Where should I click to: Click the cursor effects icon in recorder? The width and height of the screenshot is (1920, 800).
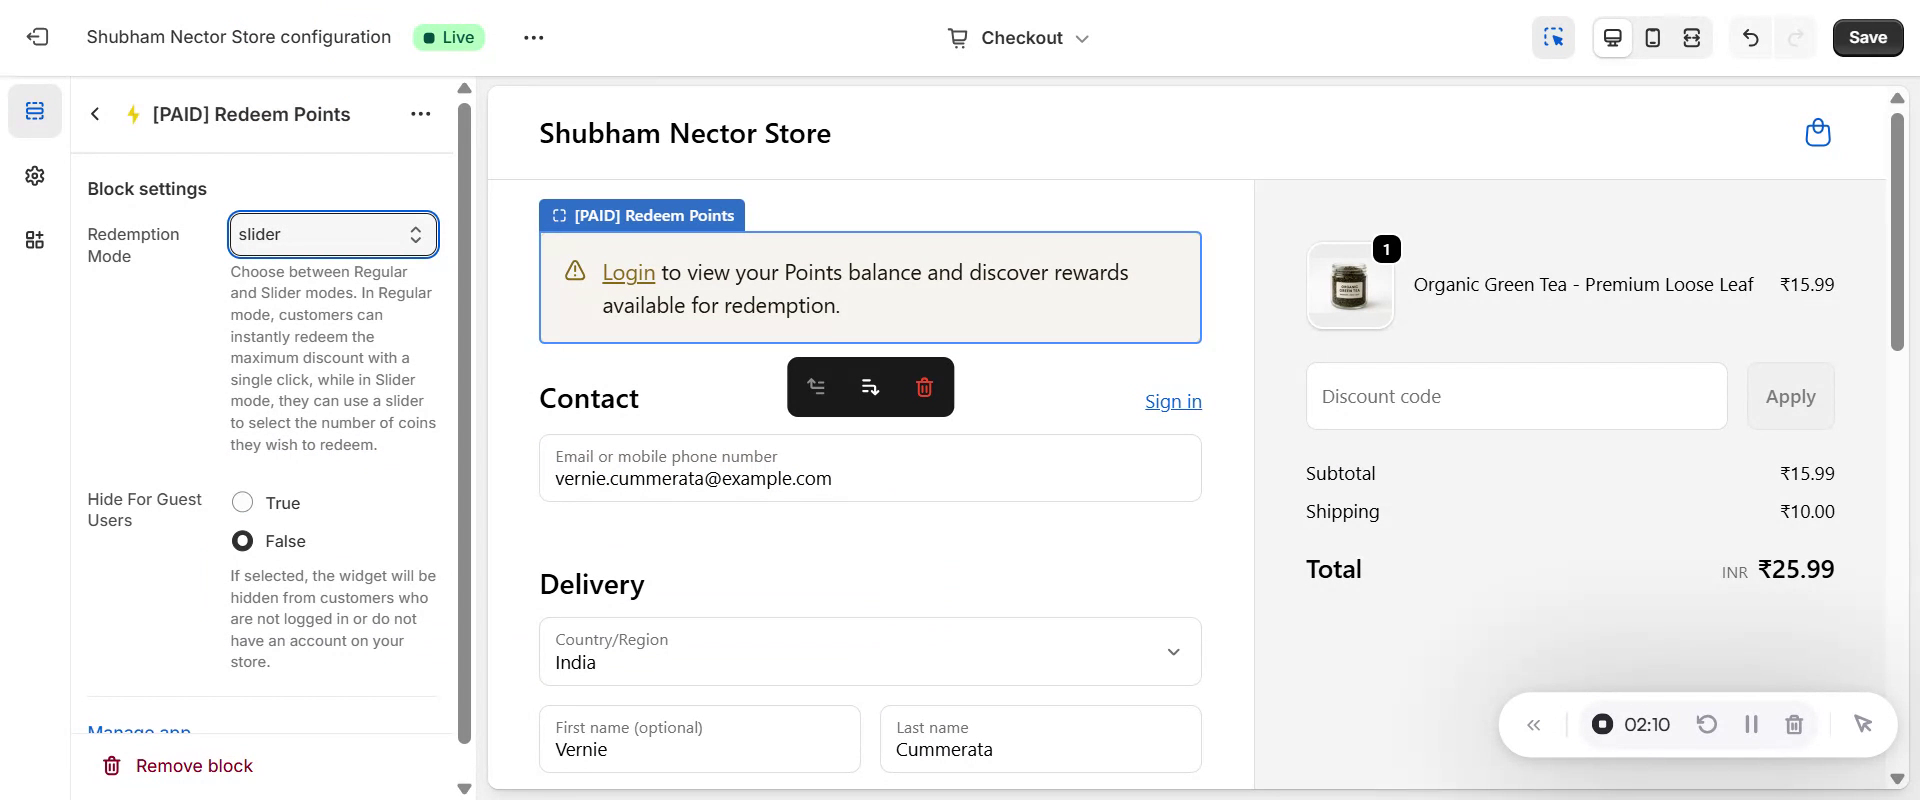(1862, 724)
